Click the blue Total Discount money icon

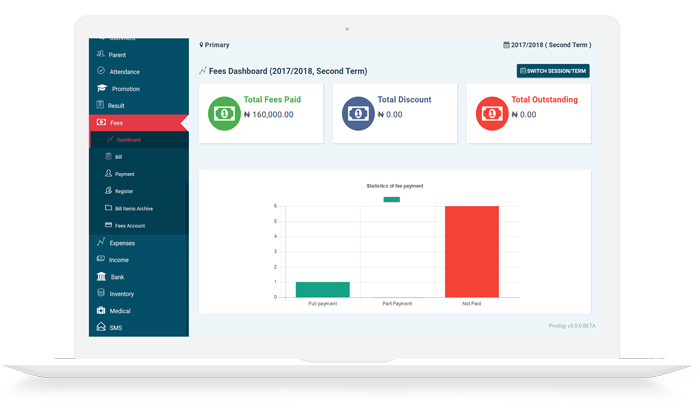coord(358,113)
